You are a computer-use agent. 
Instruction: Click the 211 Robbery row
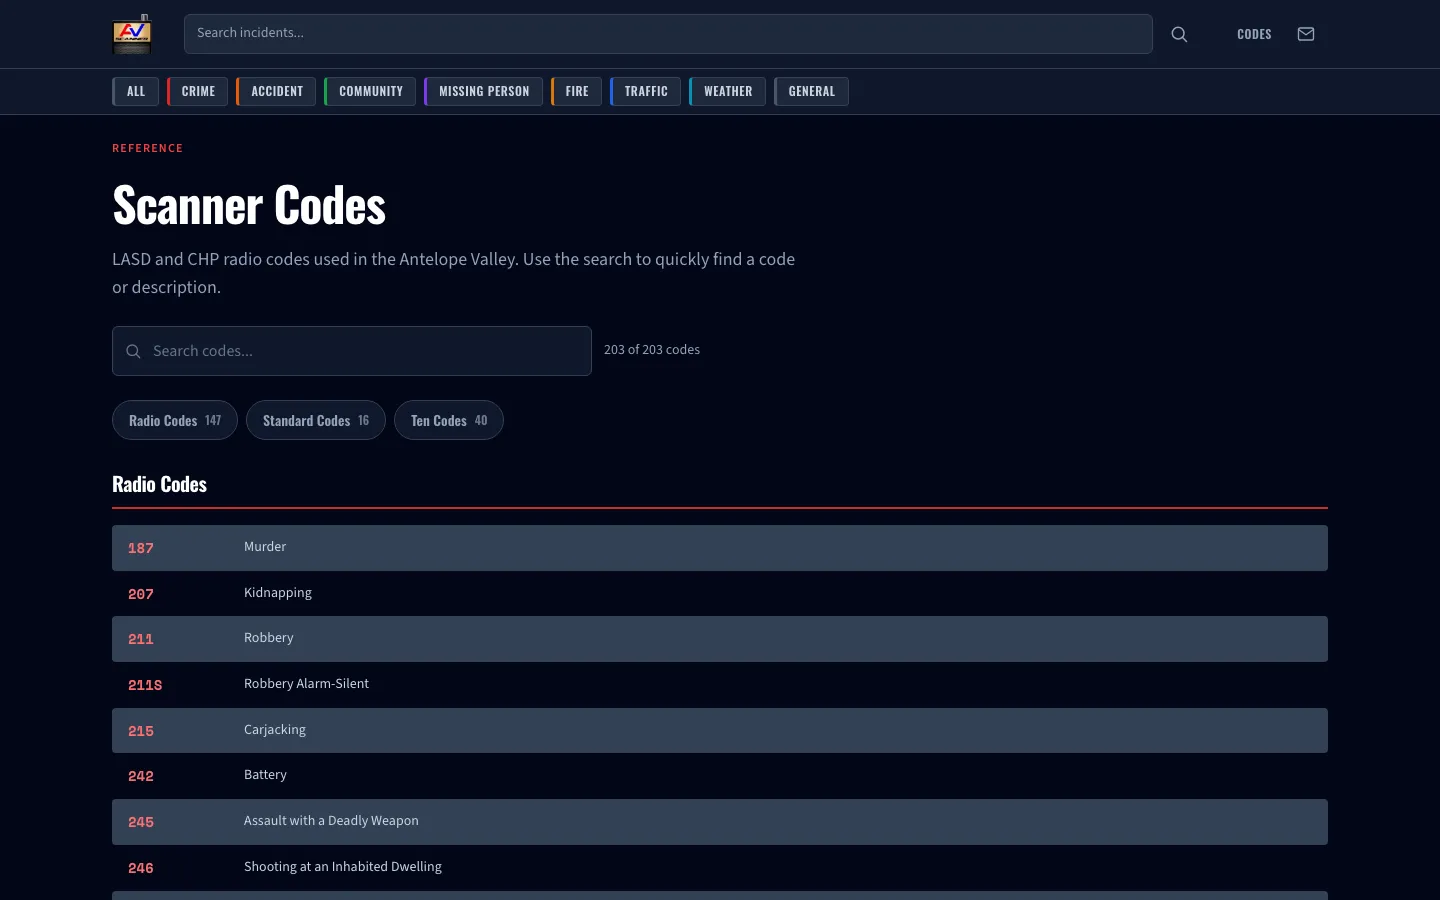click(719, 638)
